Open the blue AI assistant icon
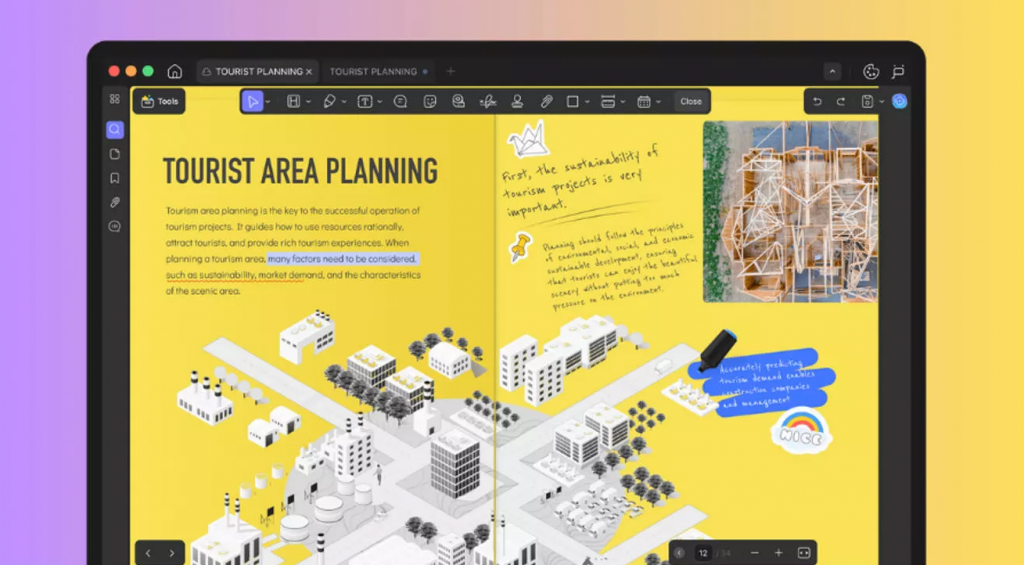Viewport: 1024px width, 565px height. [x=899, y=101]
